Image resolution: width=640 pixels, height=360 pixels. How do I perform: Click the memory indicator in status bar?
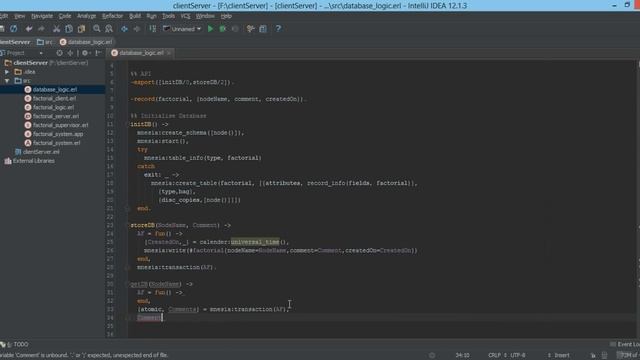pyautogui.click(x=629, y=356)
